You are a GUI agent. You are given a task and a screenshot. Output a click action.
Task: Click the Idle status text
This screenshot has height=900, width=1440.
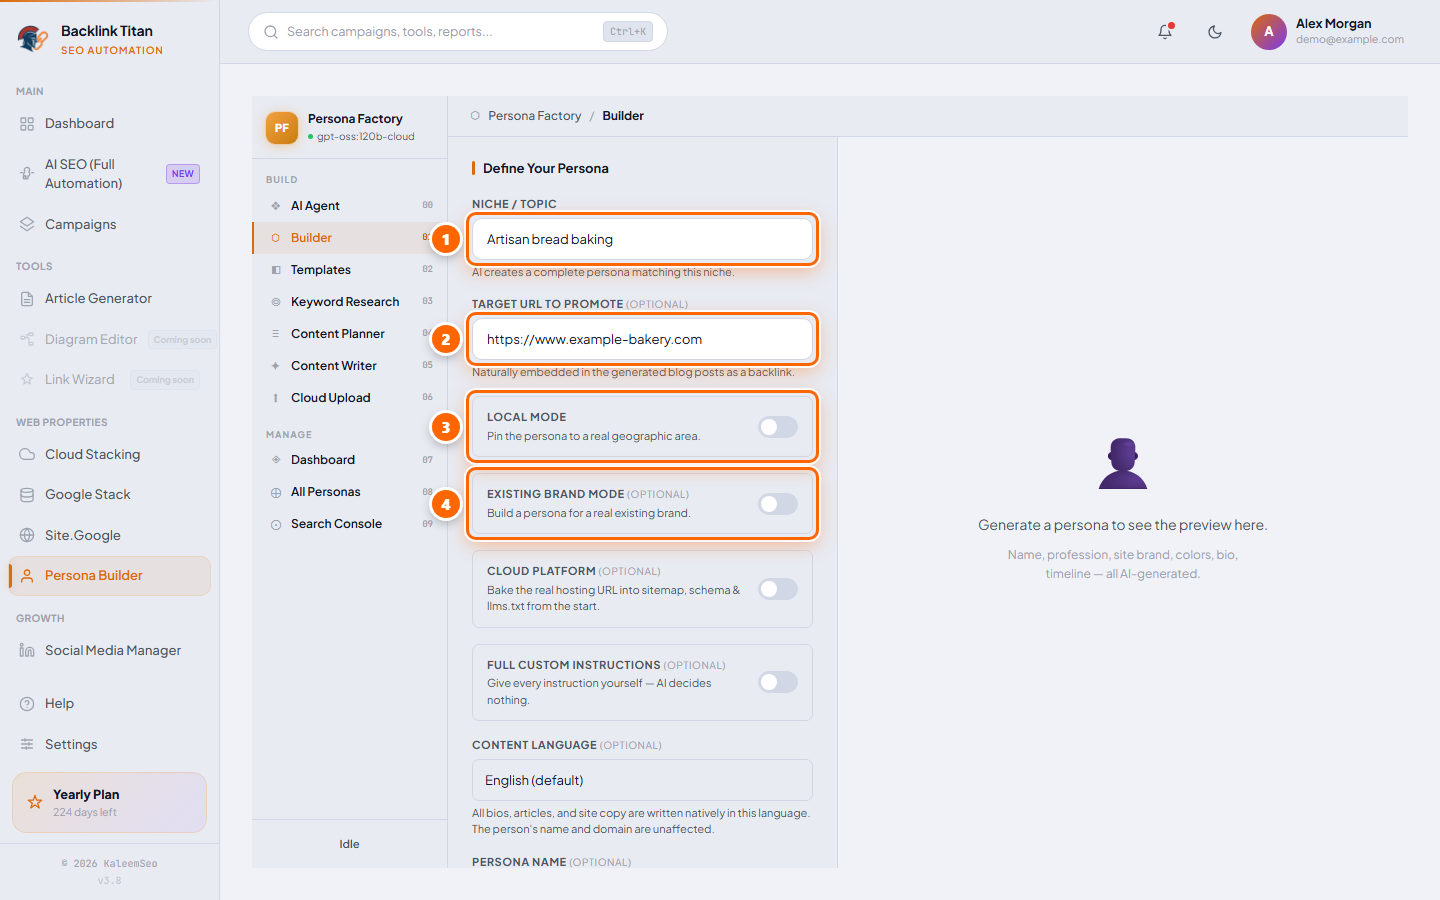coord(349,844)
